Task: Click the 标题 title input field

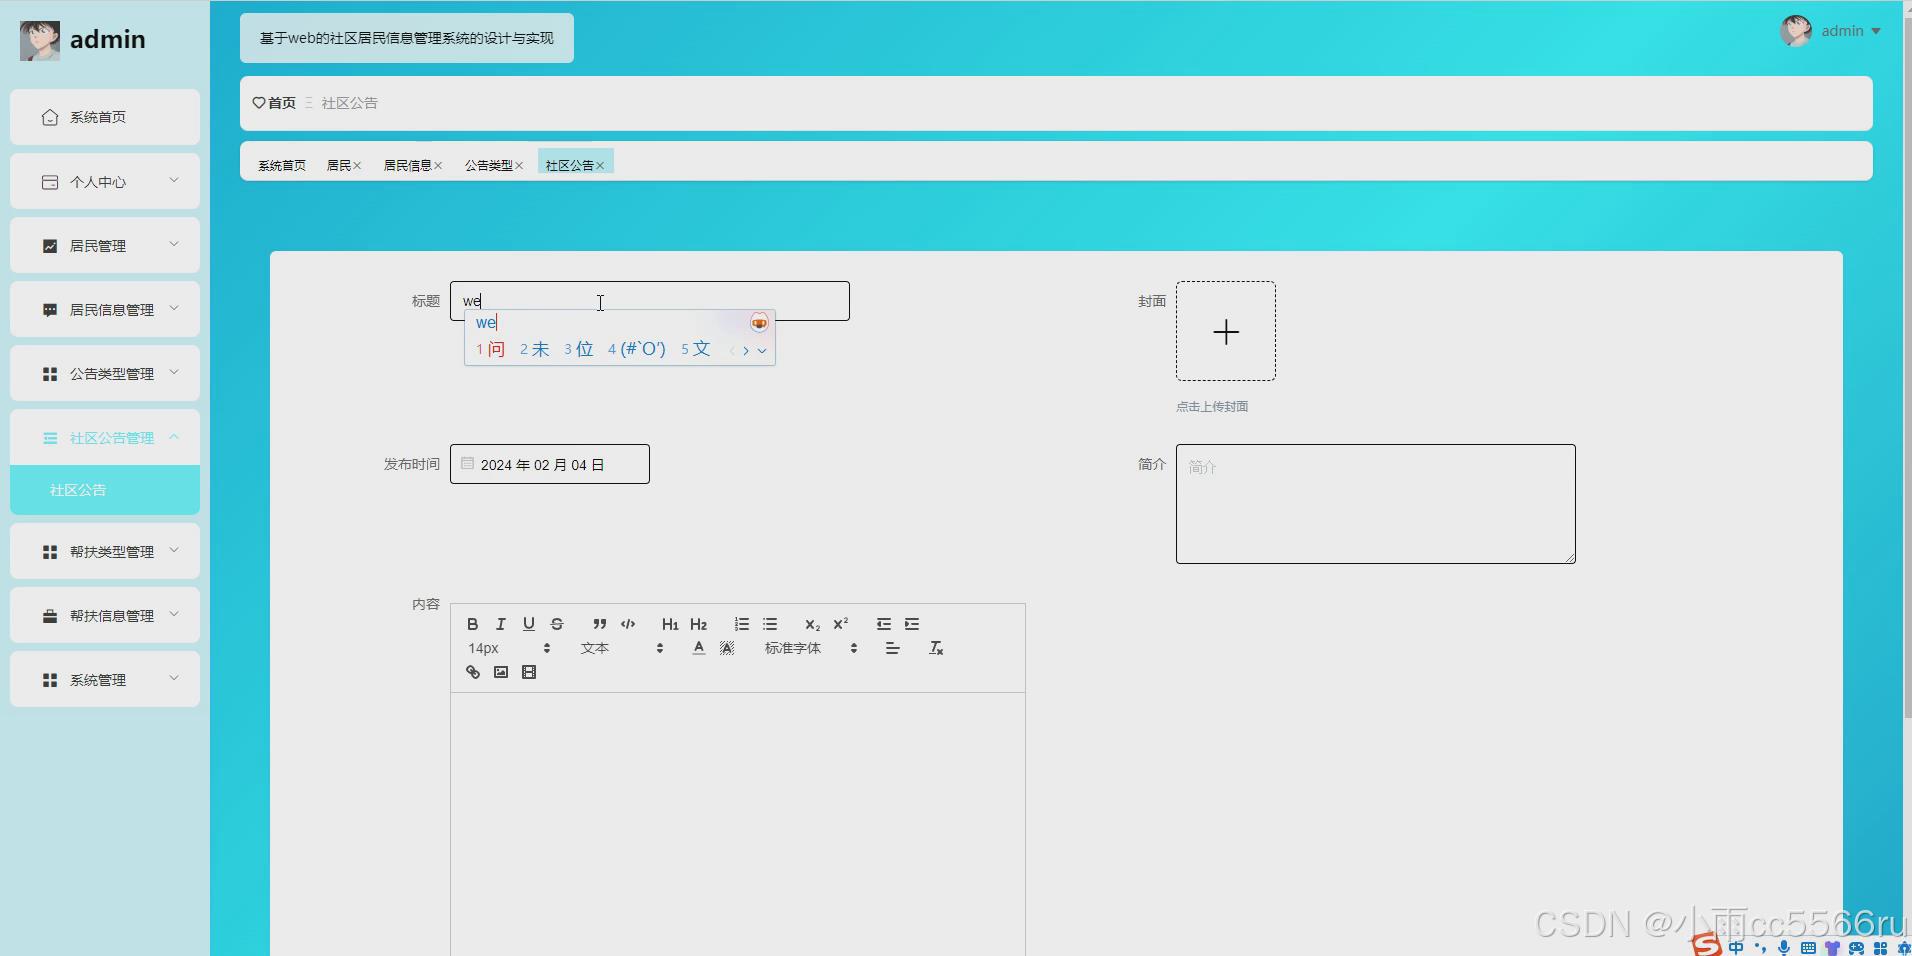Action: (x=650, y=301)
